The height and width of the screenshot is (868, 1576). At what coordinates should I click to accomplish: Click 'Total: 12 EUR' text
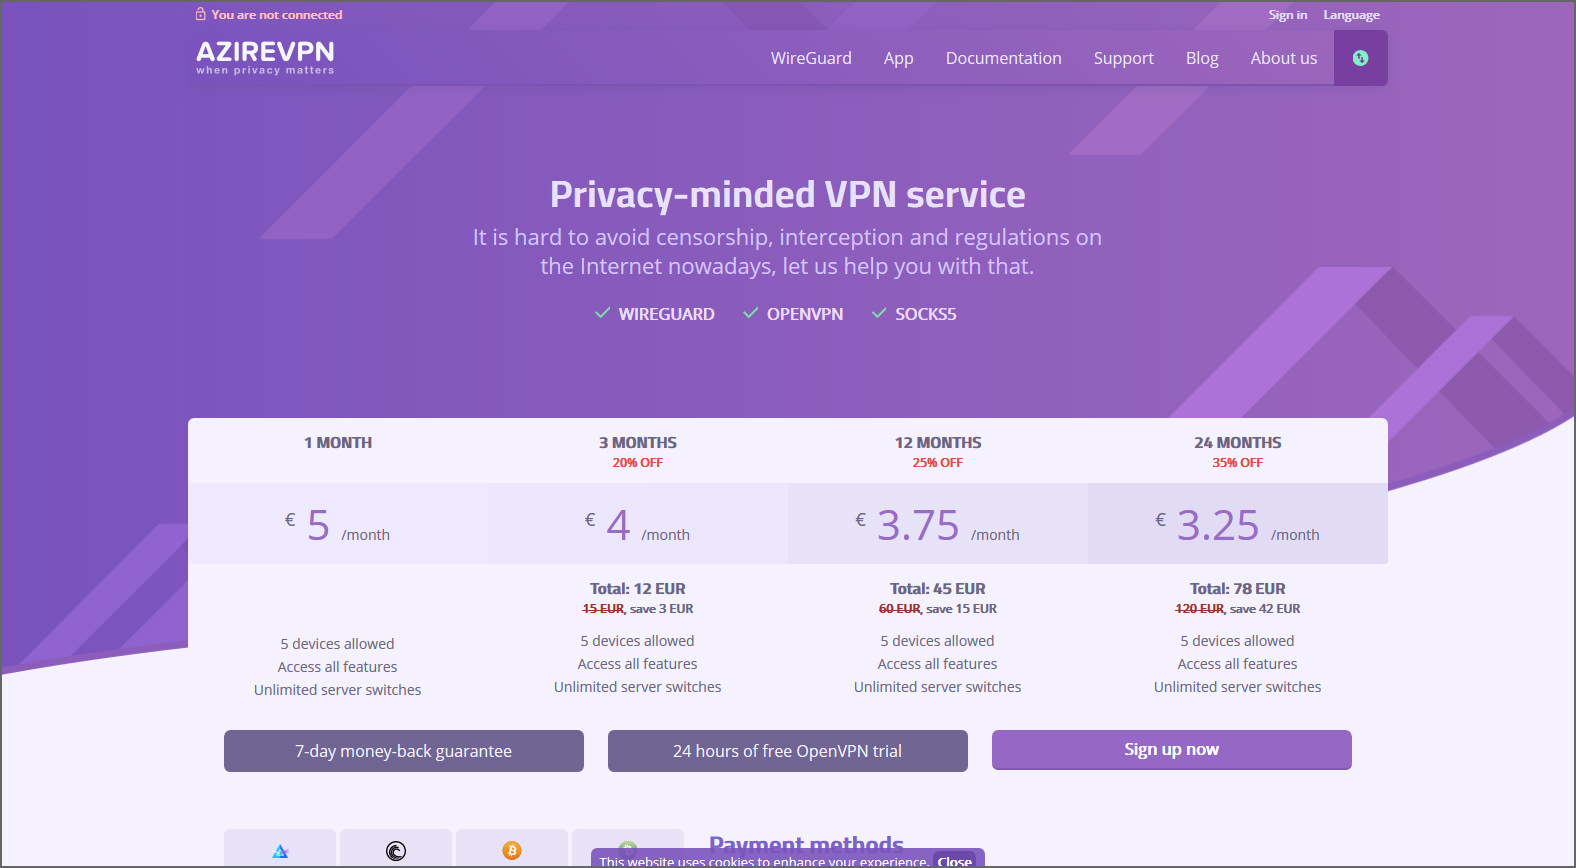638,589
